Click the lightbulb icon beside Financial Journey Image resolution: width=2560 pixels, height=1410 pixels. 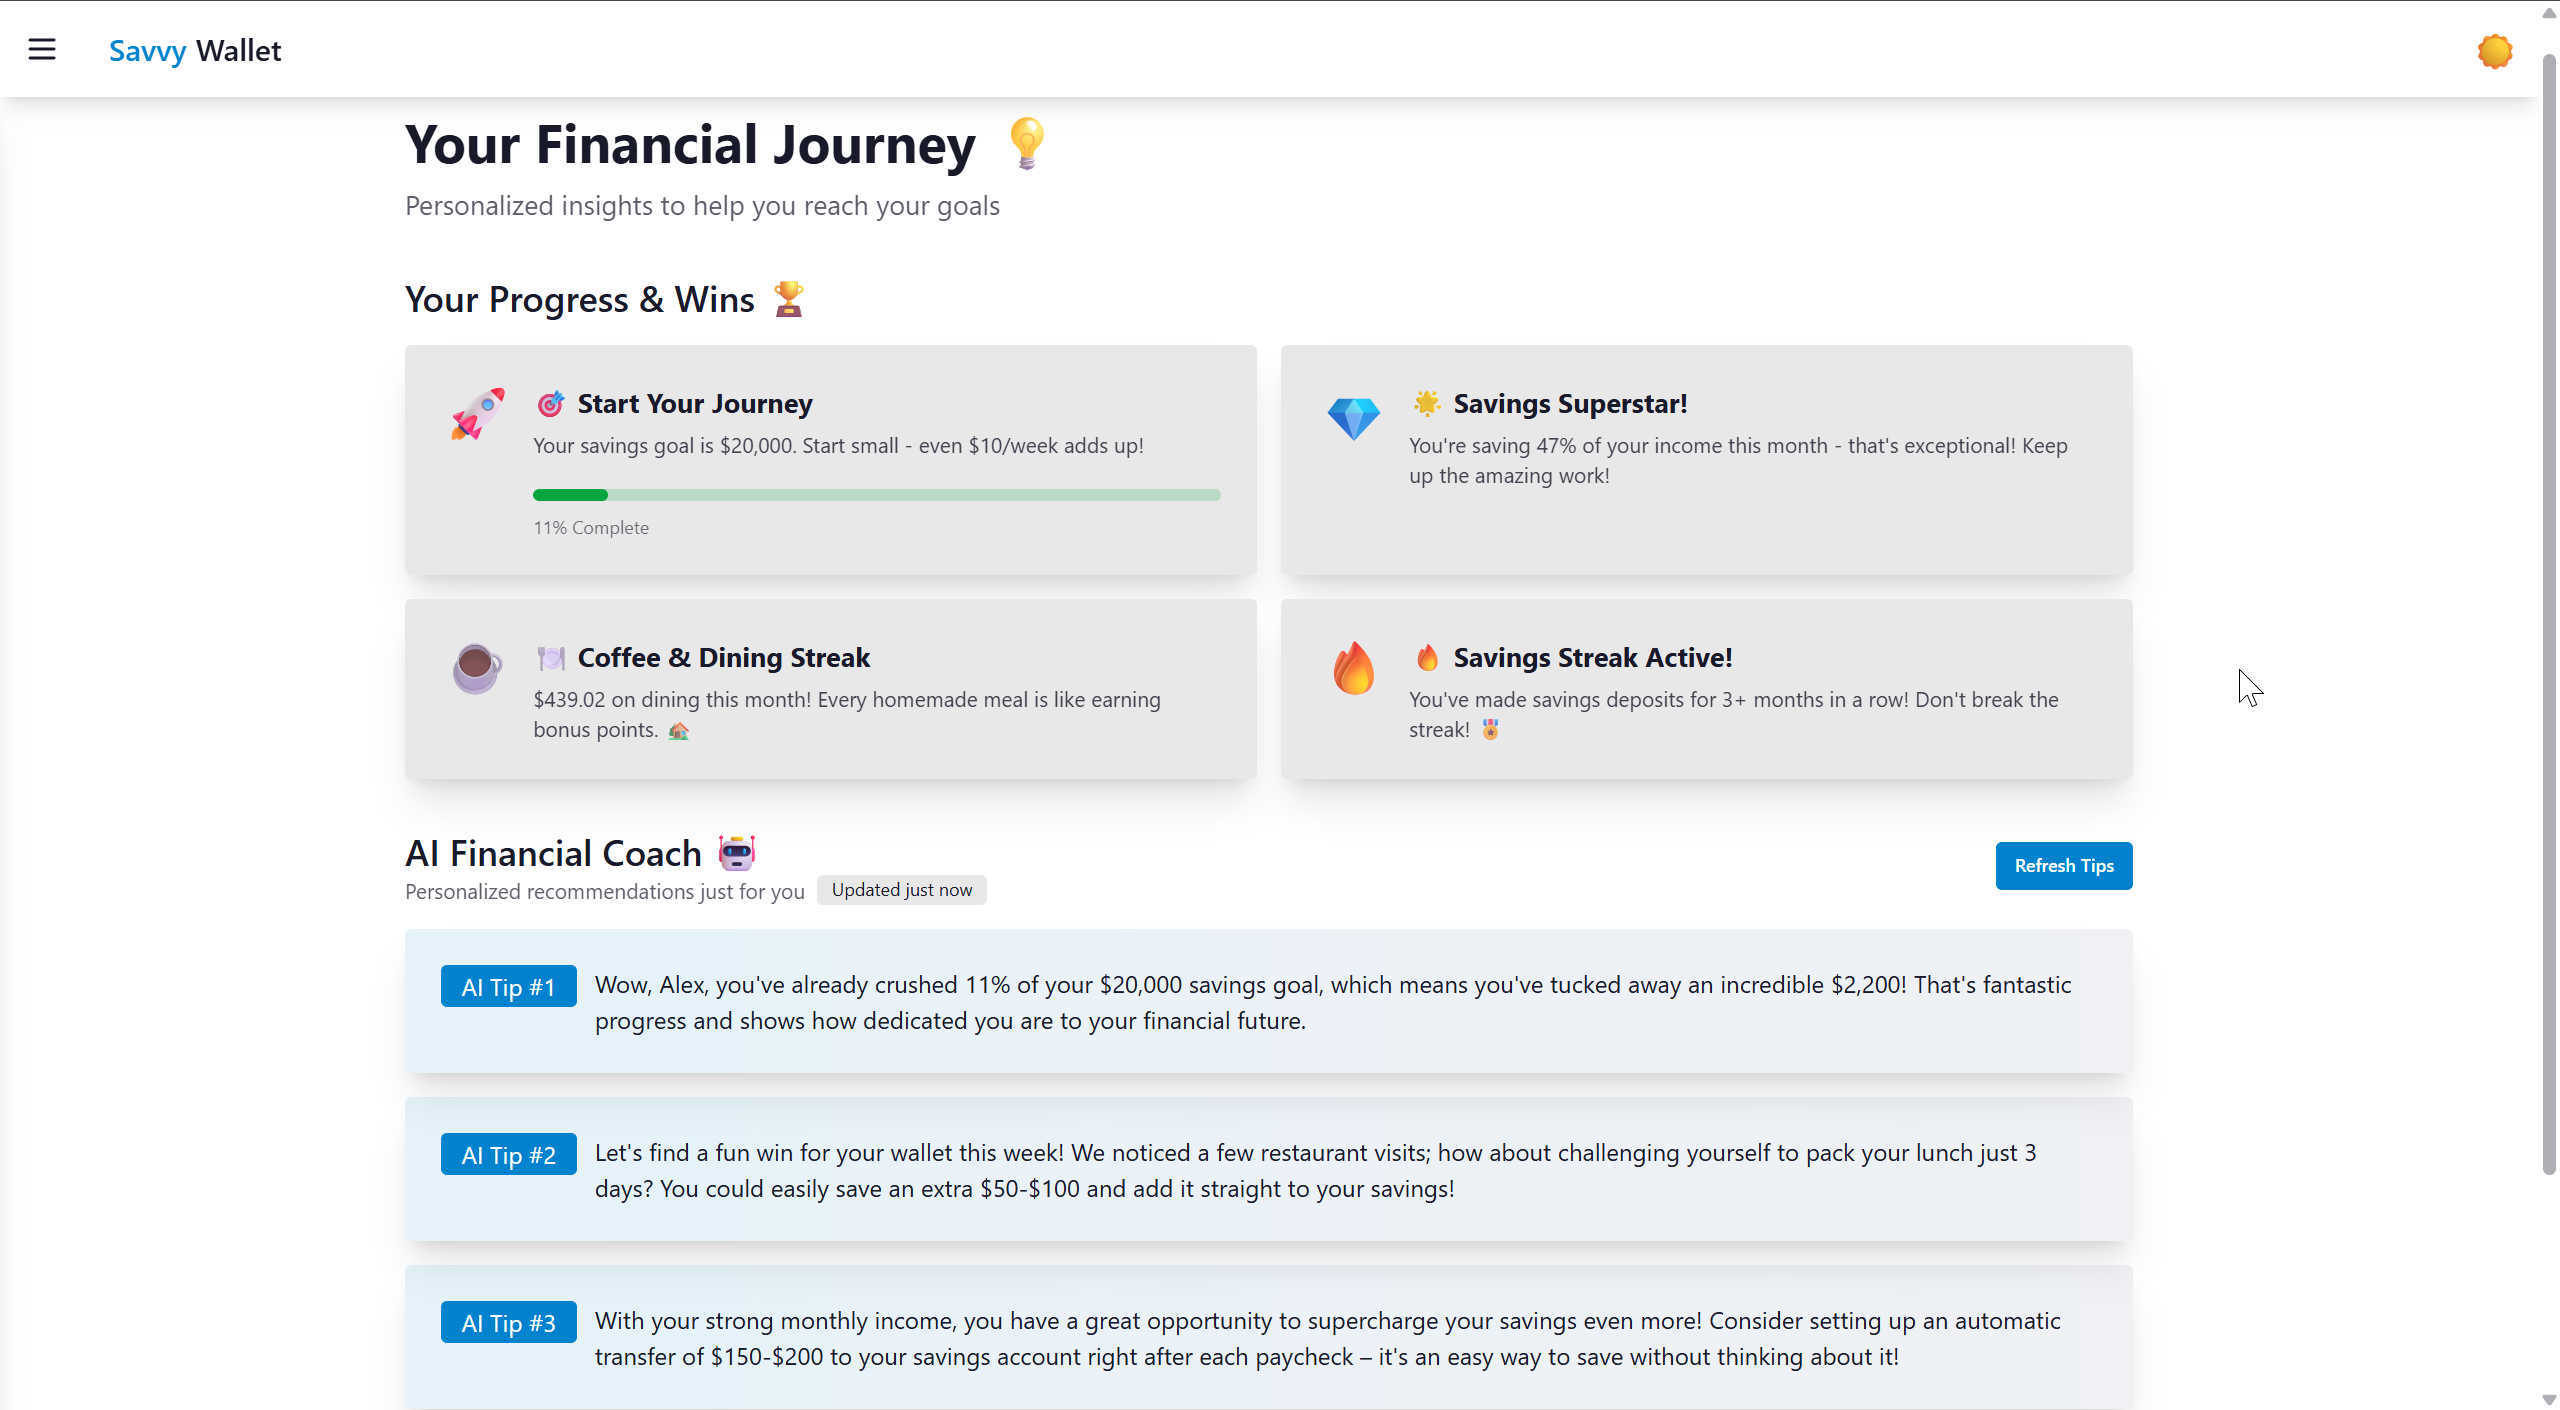click(1027, 144)
